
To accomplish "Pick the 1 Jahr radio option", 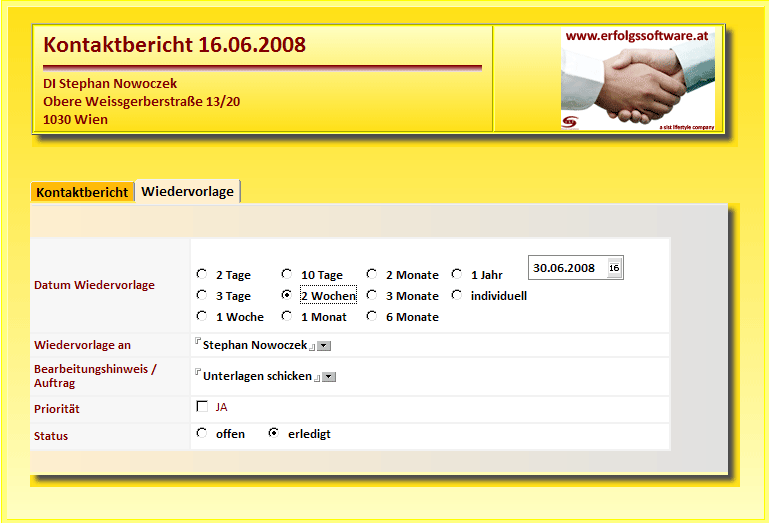I will pos(457,274).
